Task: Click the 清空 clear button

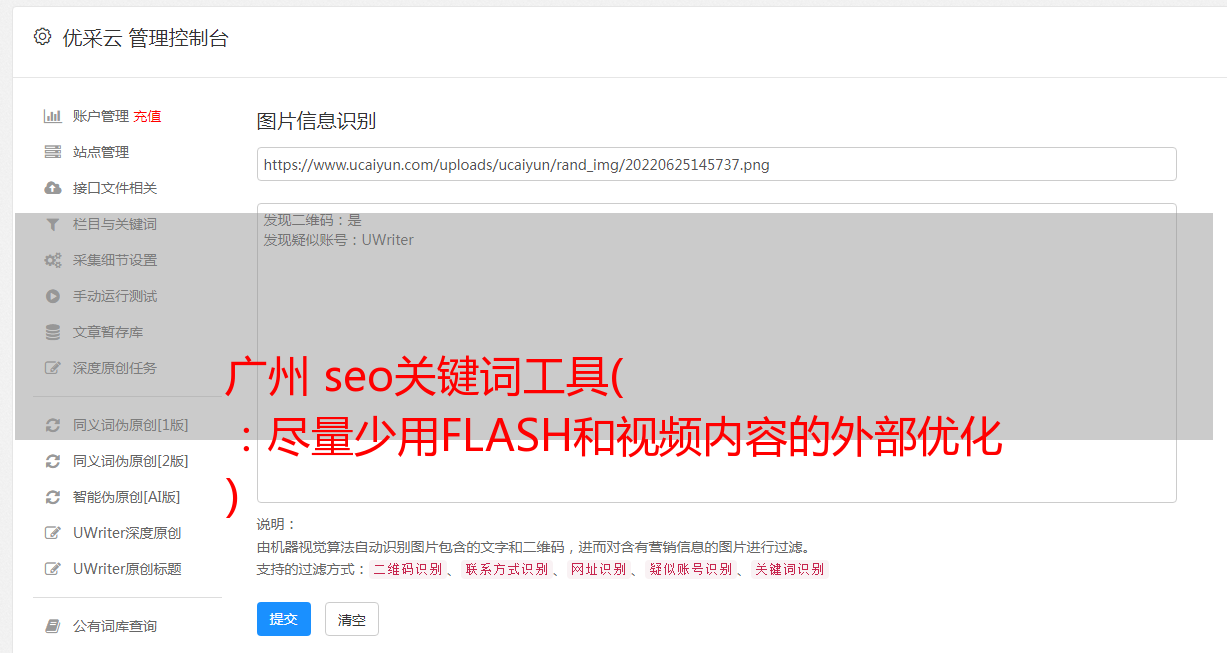Action: point(352,619)
